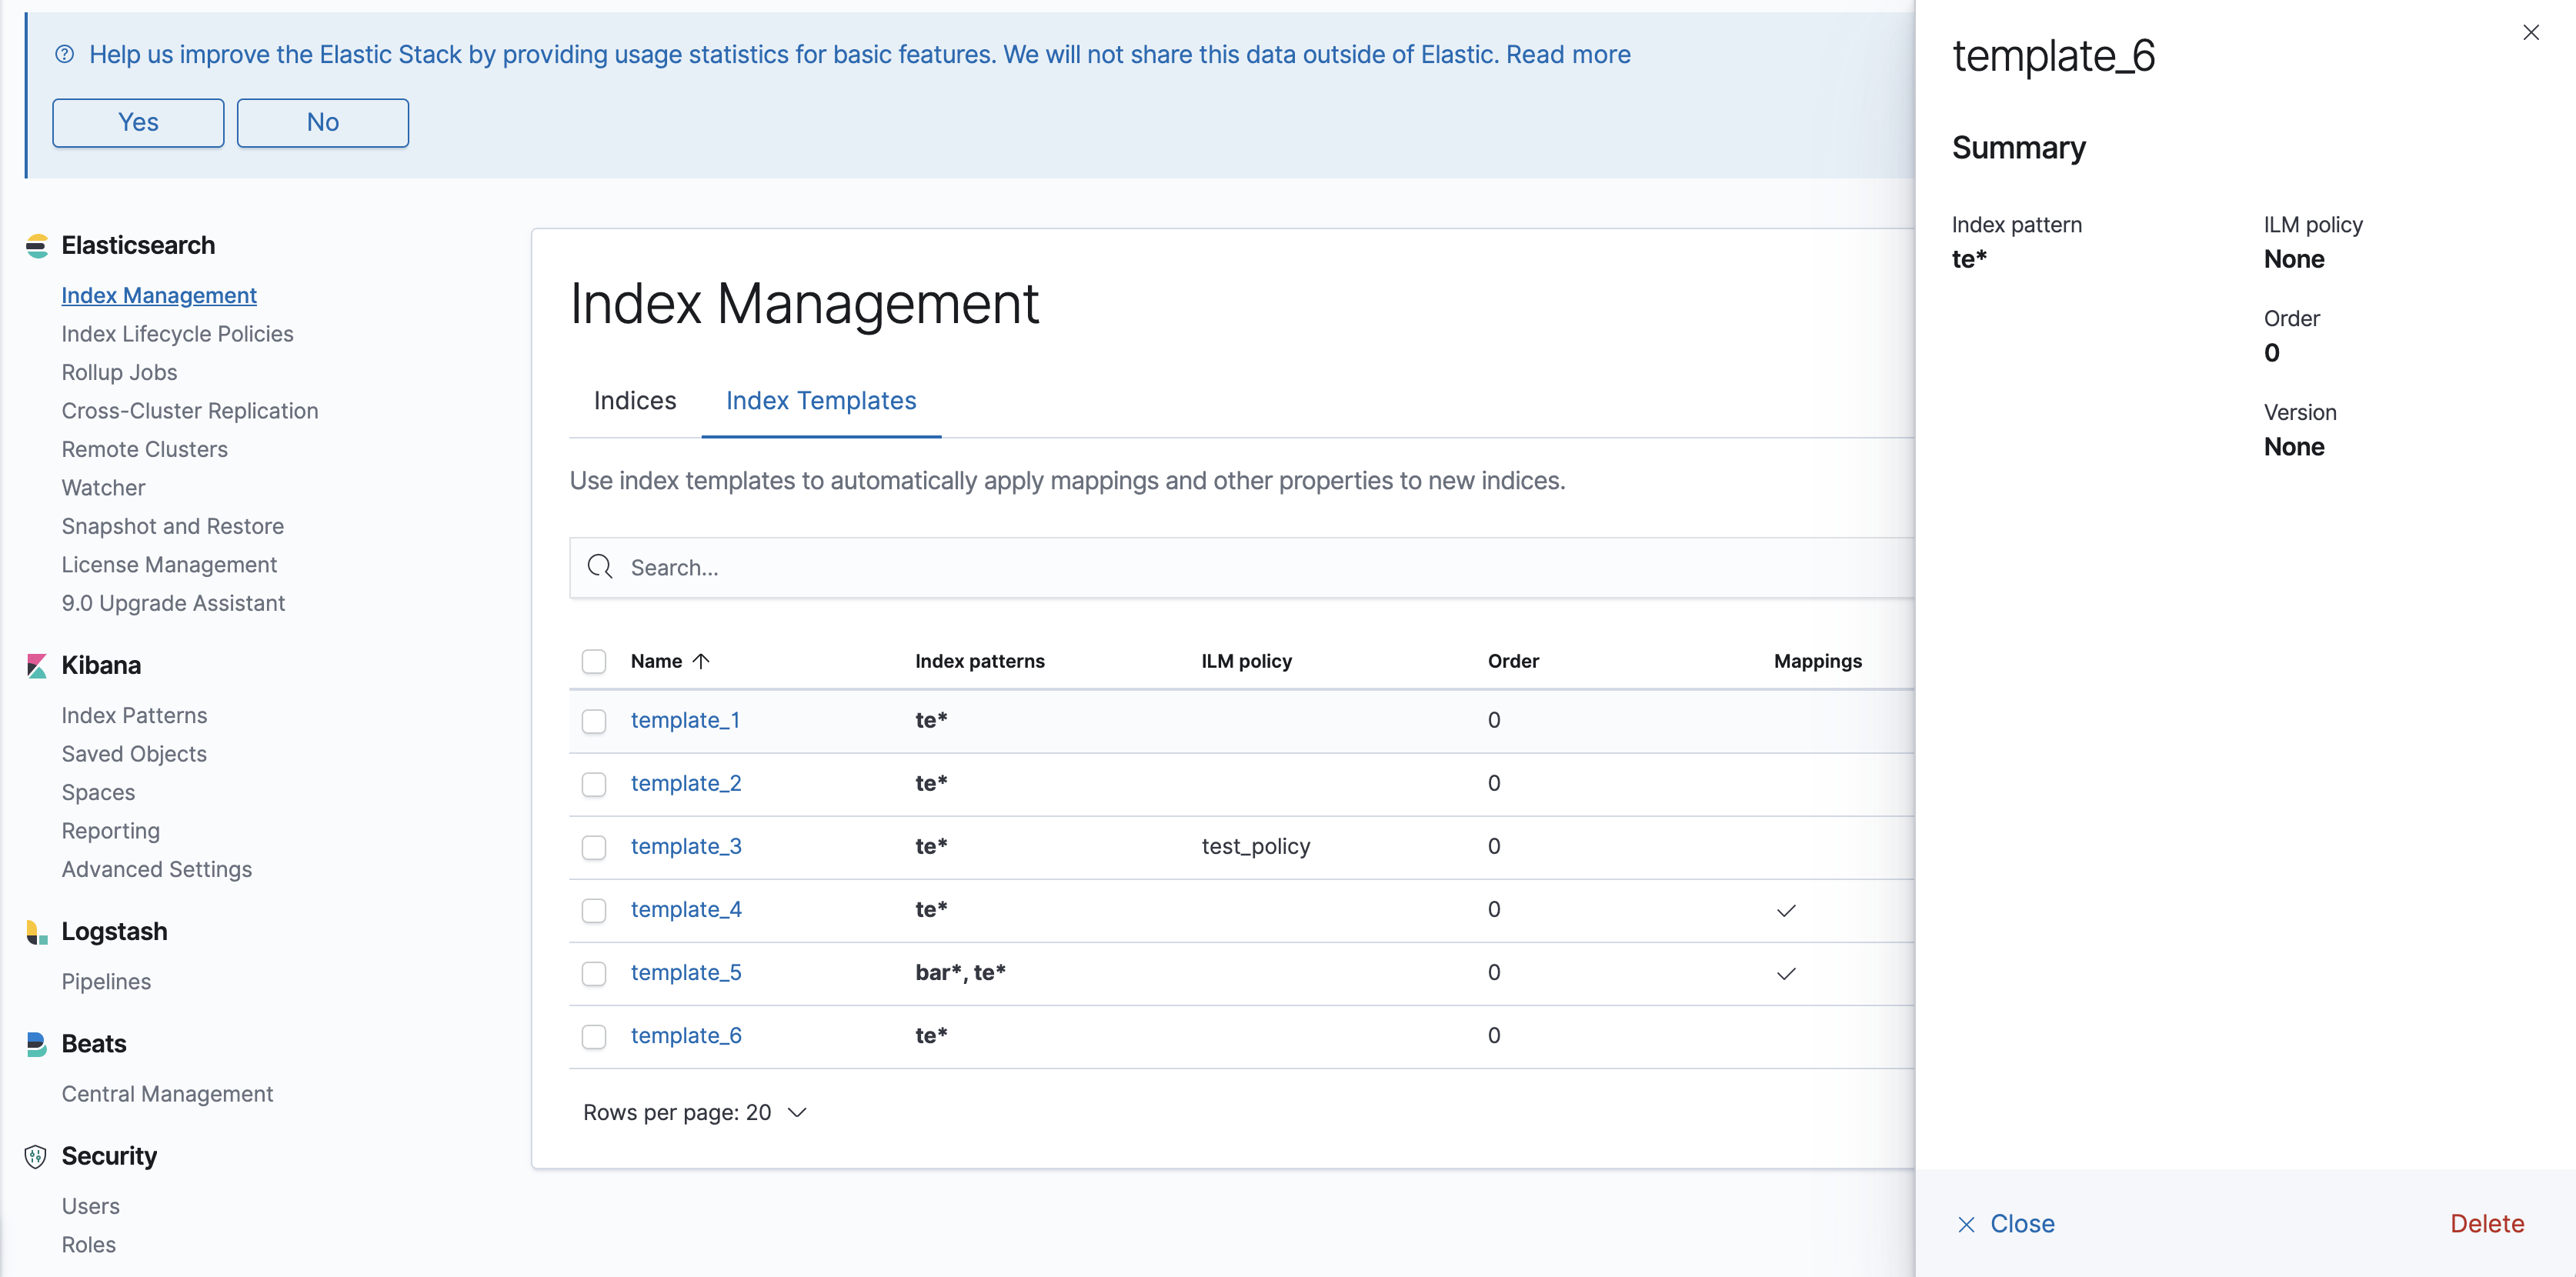This screenshot has height=1277, width=2576.
Task: Click the Logstash logo icon
Action: click(x=37, y=932)
